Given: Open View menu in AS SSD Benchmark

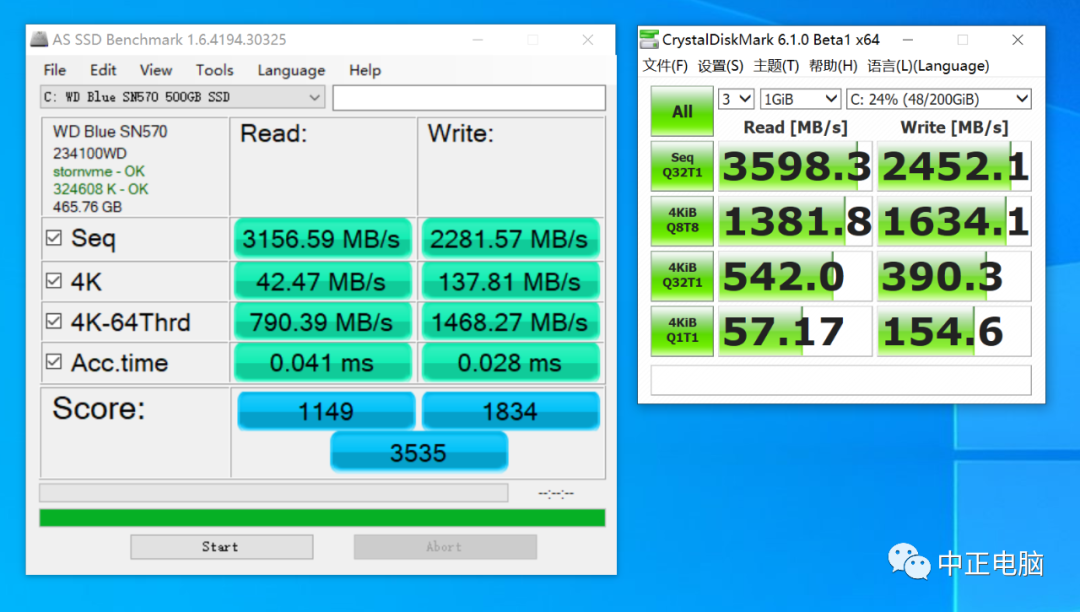Looking at the screenshot, I should click(x=156, y=70).
